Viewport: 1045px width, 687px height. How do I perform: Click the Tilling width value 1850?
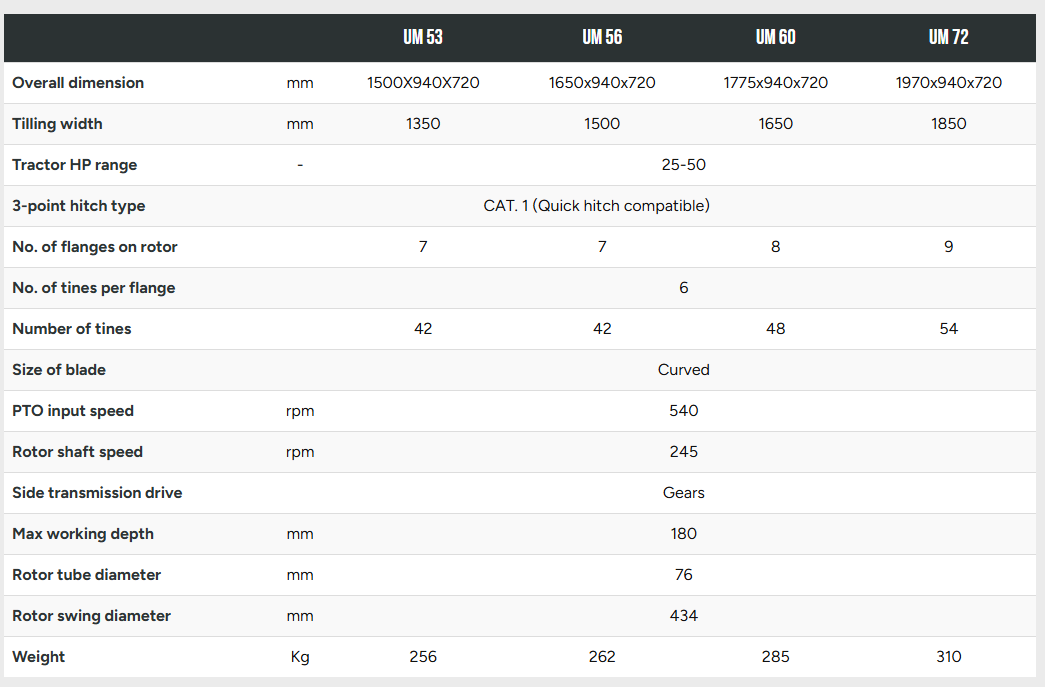(x=949, y=124)
